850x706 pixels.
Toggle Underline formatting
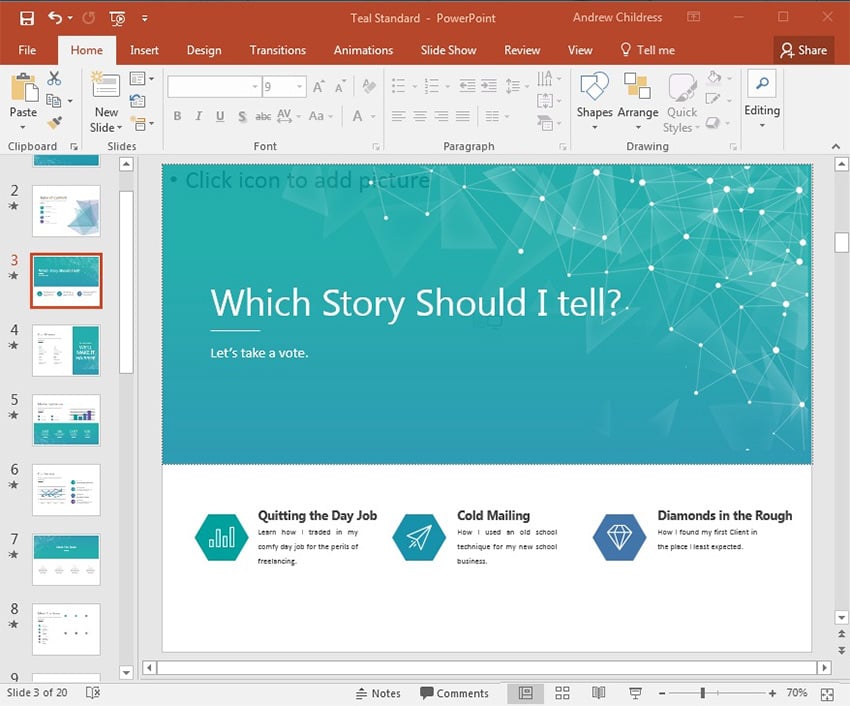pos(221,117)
